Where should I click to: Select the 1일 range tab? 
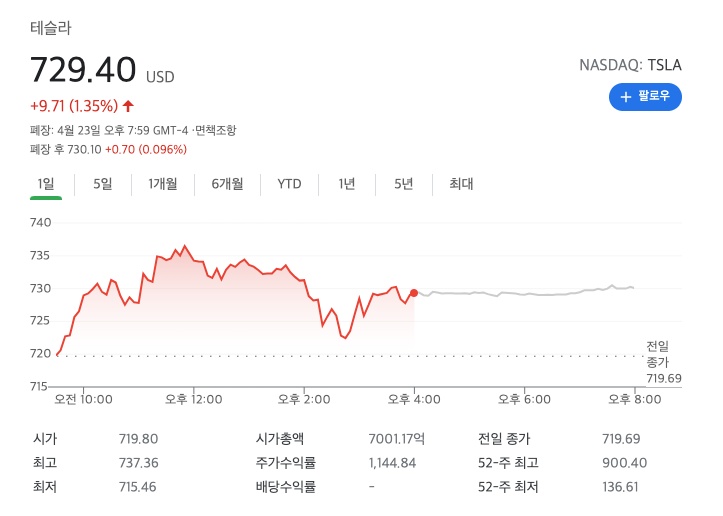click(x=46, y=183)
